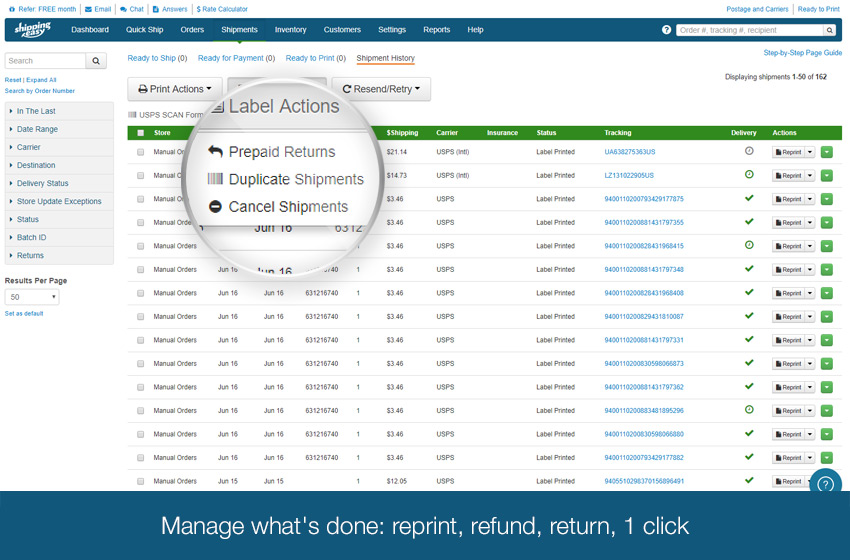
Task: Click Refer: FREE month link
Action: pyautogui.click(x=42, y=9)
